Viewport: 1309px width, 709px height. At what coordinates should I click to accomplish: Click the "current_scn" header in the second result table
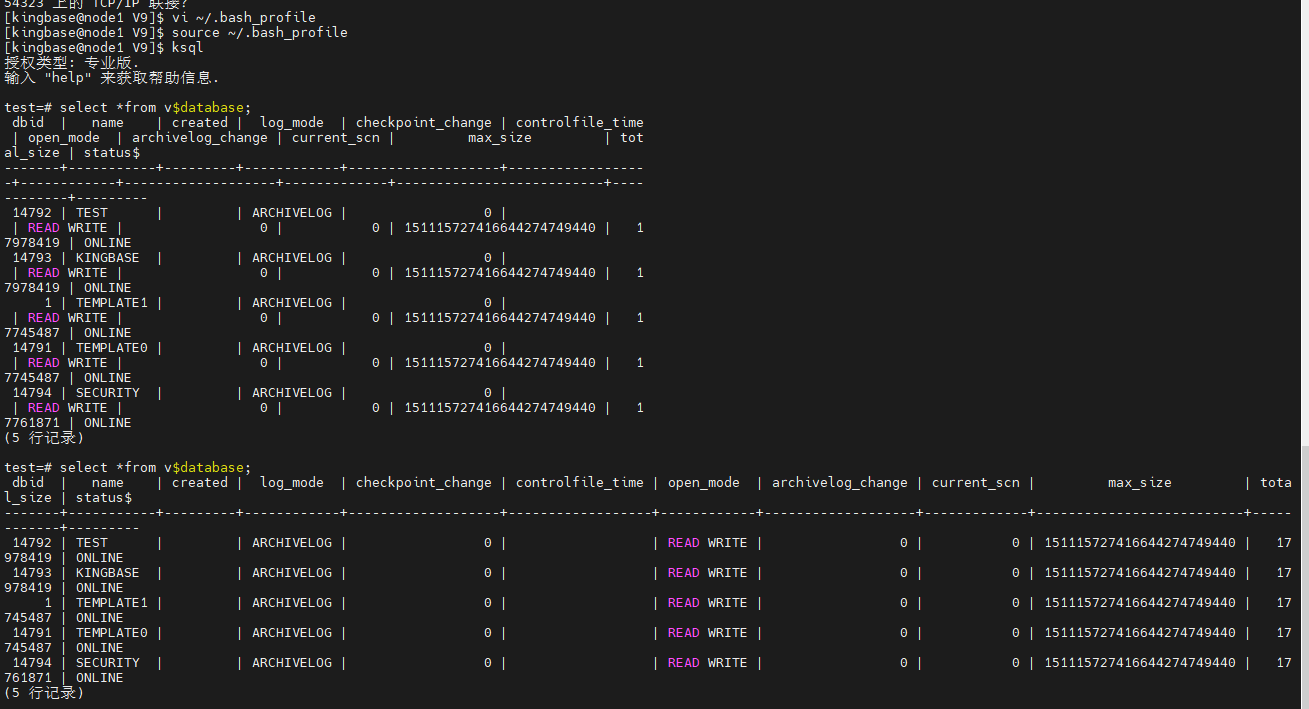pos(975,482)
